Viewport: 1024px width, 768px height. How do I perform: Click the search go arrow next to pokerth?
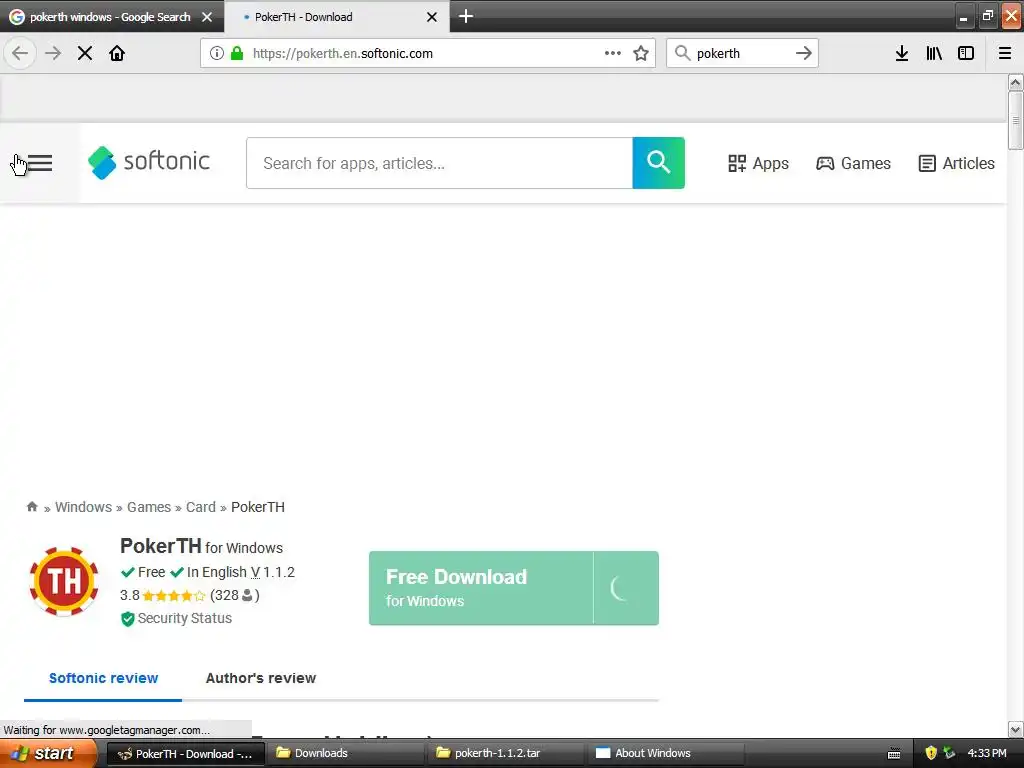click(804, 53)
